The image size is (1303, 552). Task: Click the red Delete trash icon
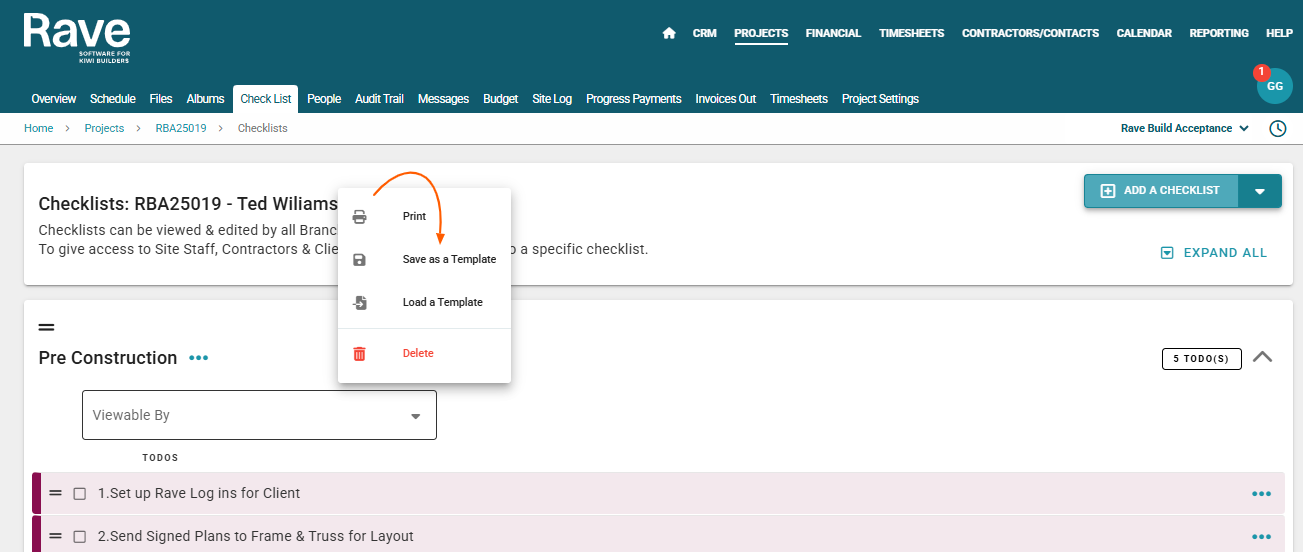(x=360, y=353)
